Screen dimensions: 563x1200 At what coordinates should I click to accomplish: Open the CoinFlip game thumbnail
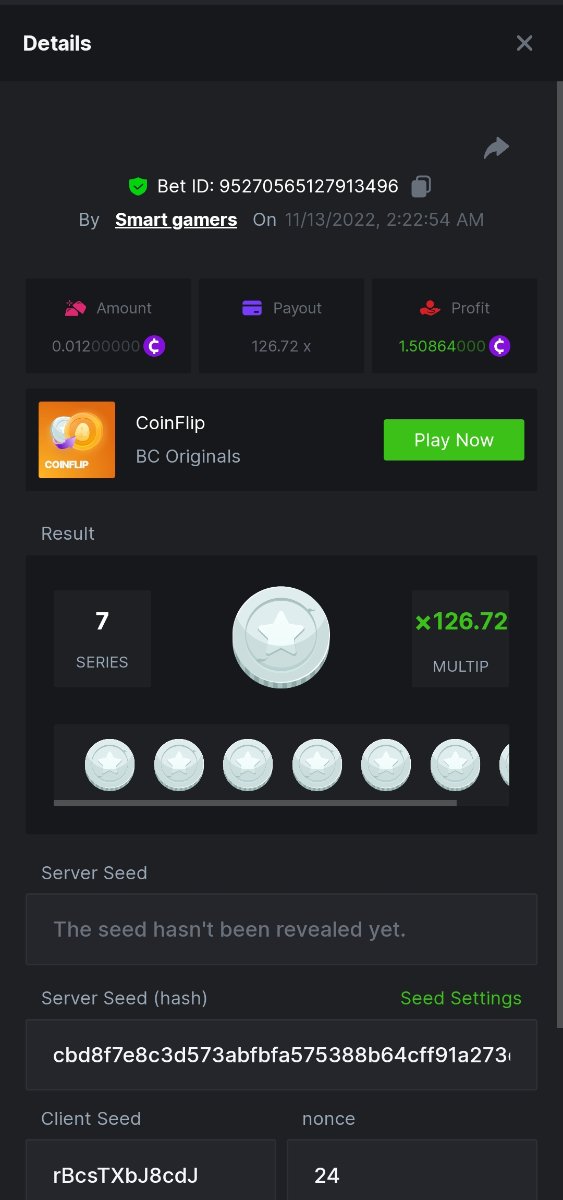pos(77,440)
